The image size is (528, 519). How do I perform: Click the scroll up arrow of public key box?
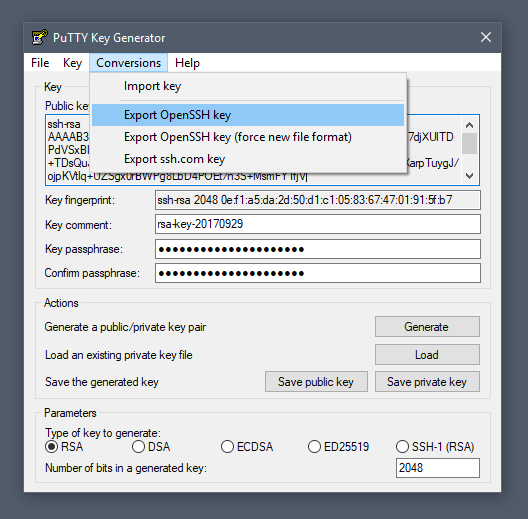point(469,125)
